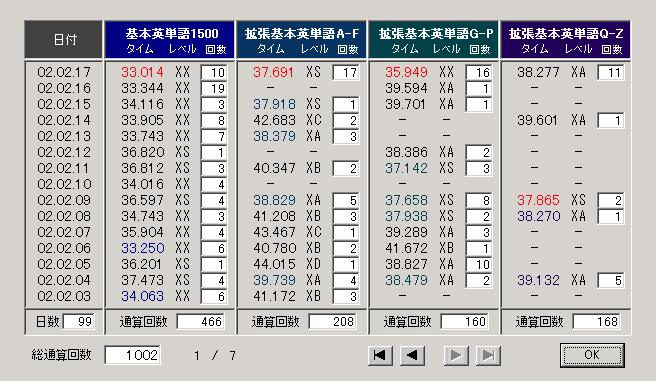Select the 日数 field showing 99
Viewport: 656px width, 381px height.
coord(79,322)
